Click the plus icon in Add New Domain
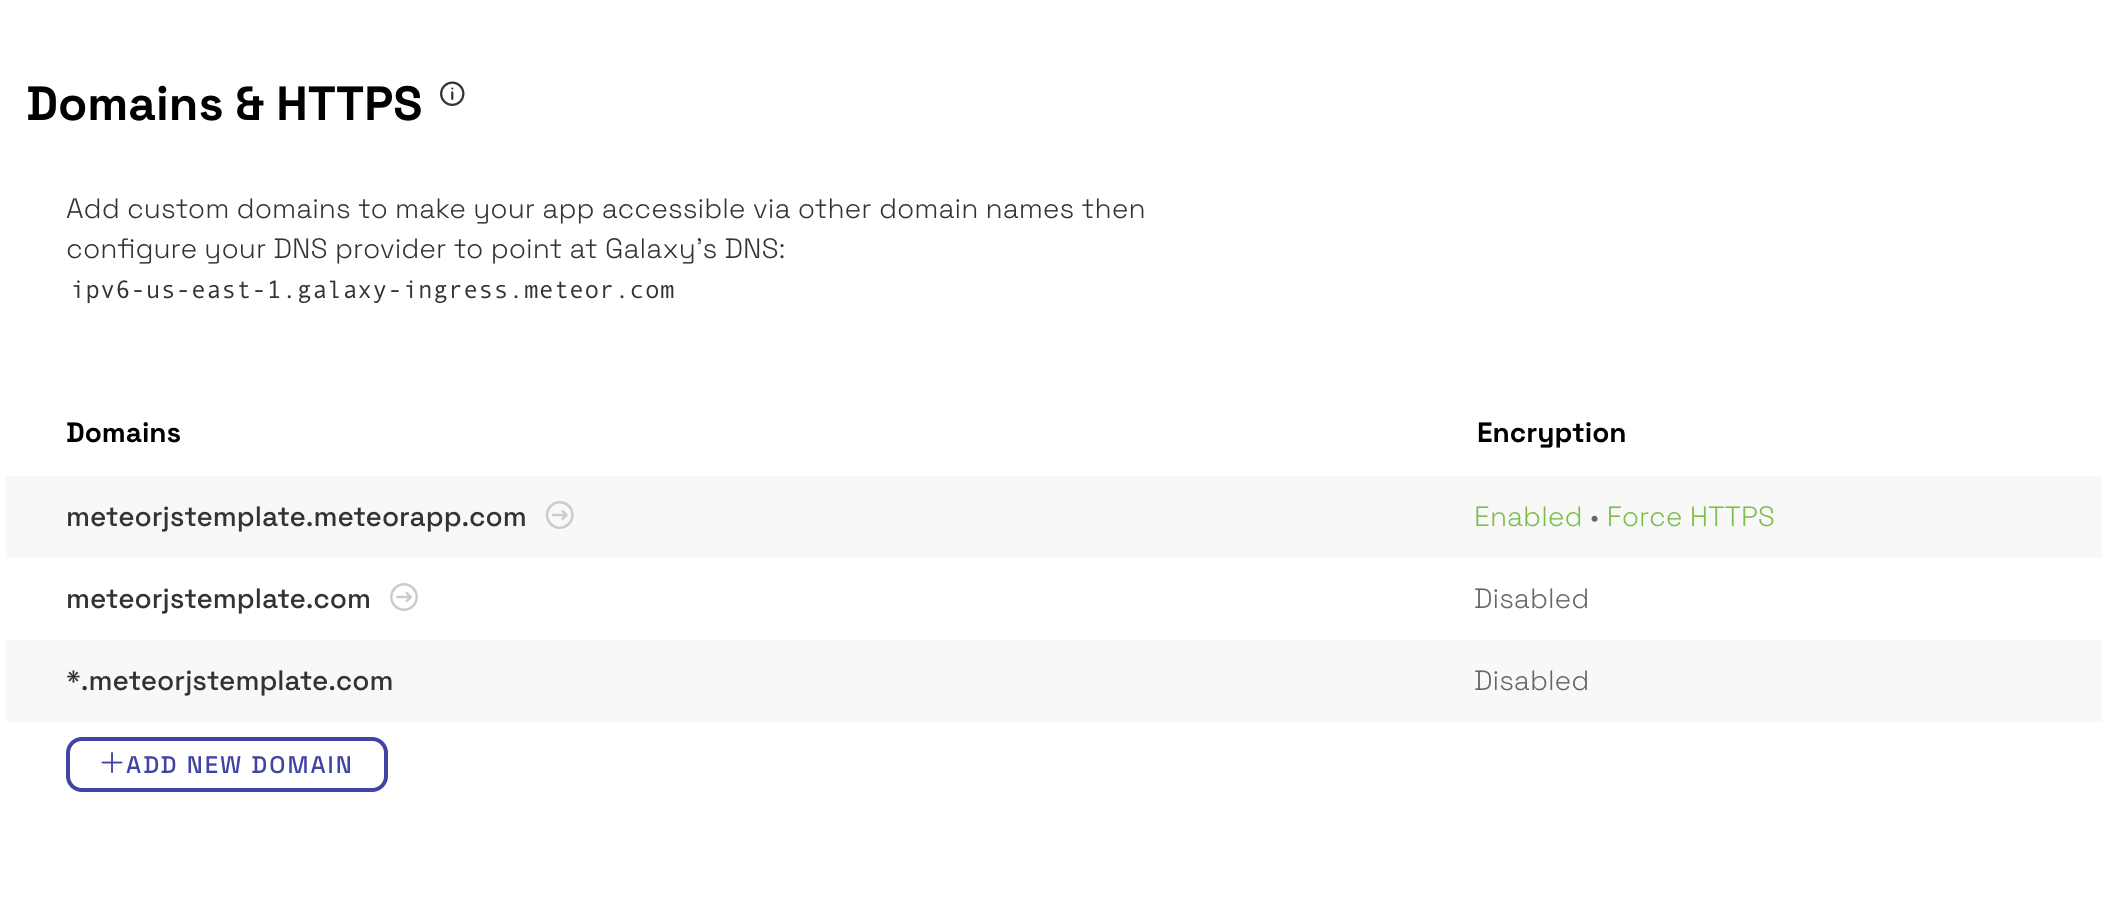Image resolution: width=2102 pixels, height=908 pixels. (112, 763)
